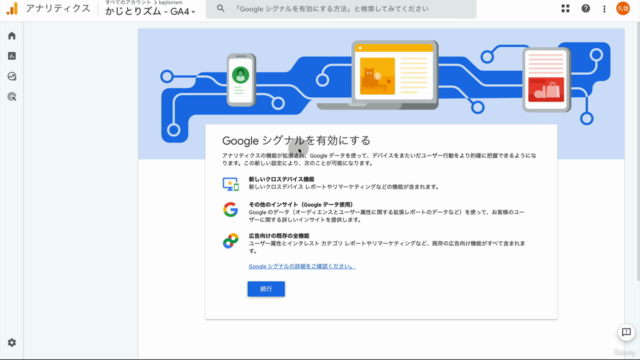
Task: Click the phone illustration in banner
Action: click(241, 80)
